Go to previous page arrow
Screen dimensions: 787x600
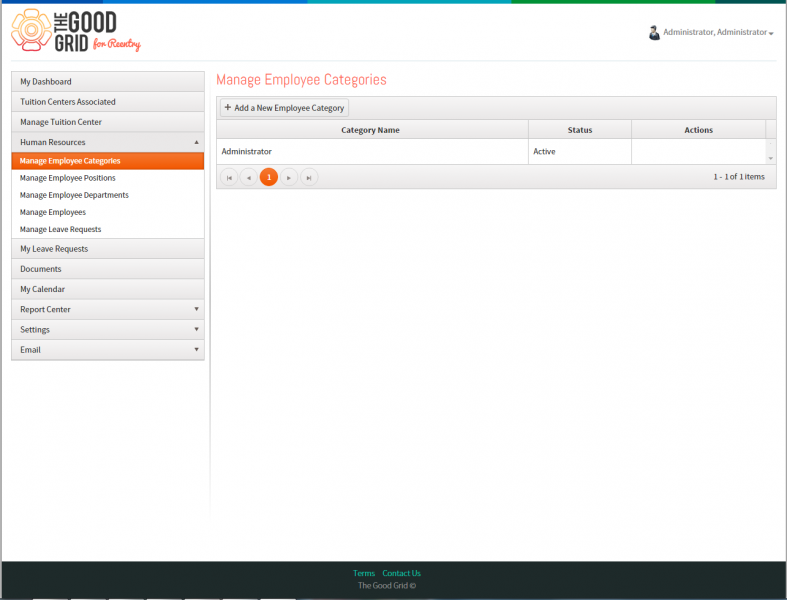(249, 177)
